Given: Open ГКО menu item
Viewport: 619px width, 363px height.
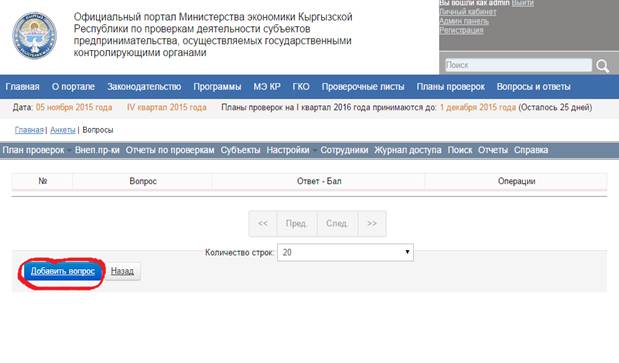Looking at the screenshot, I should (x=301, y=87).
